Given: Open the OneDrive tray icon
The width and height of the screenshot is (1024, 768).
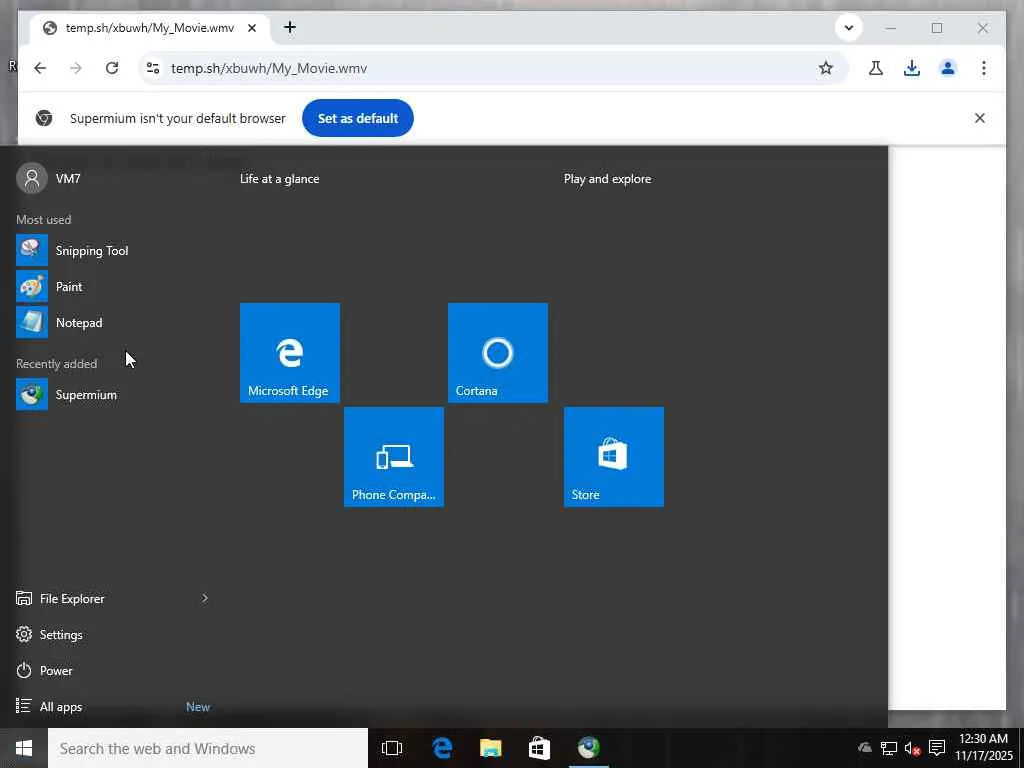Looking at the screenshot, I should coord(865,748).
